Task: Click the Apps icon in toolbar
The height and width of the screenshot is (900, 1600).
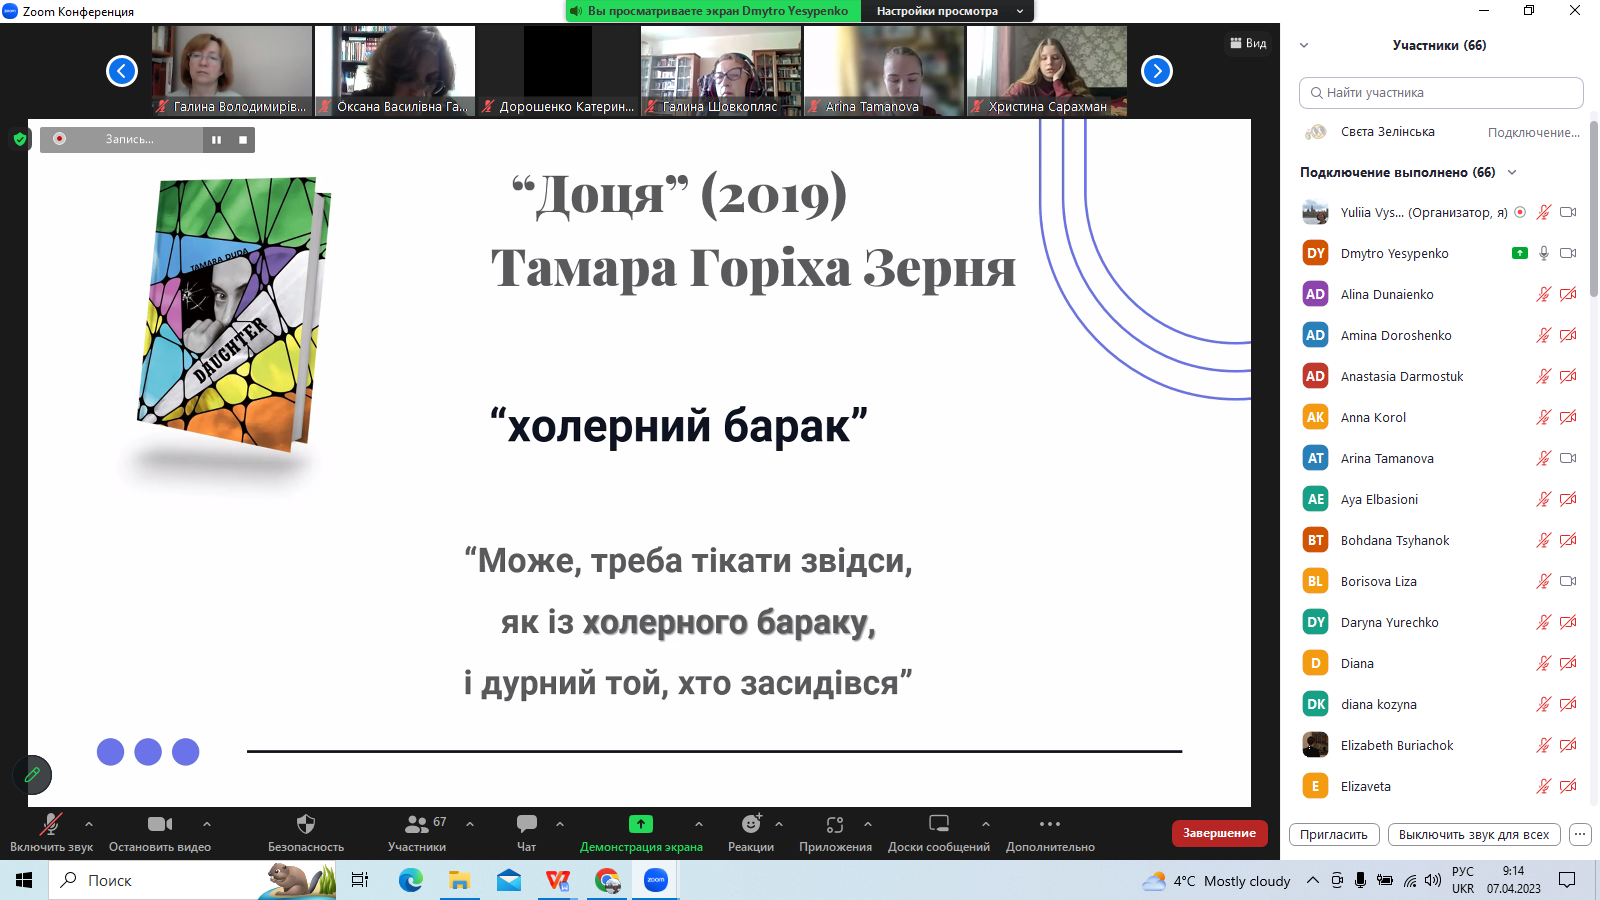Action: [x=835, y=825]
